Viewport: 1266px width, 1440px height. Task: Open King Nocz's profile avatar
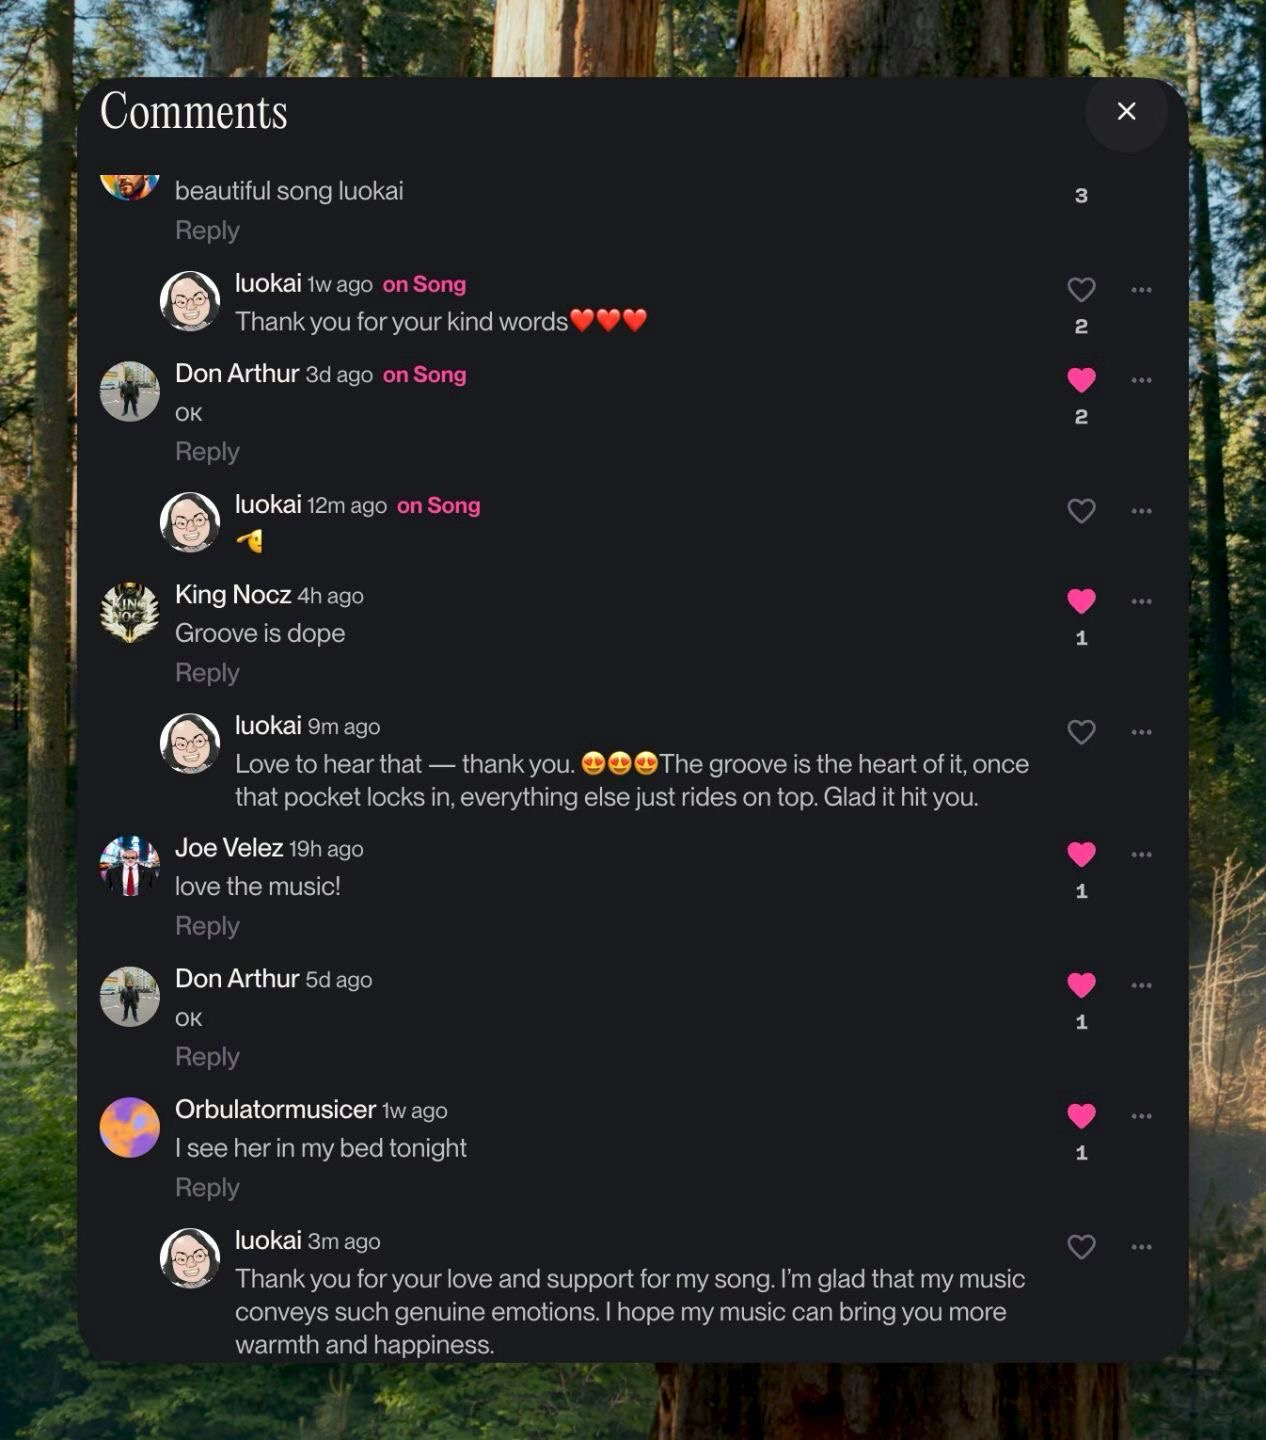[x=130, y=612]
